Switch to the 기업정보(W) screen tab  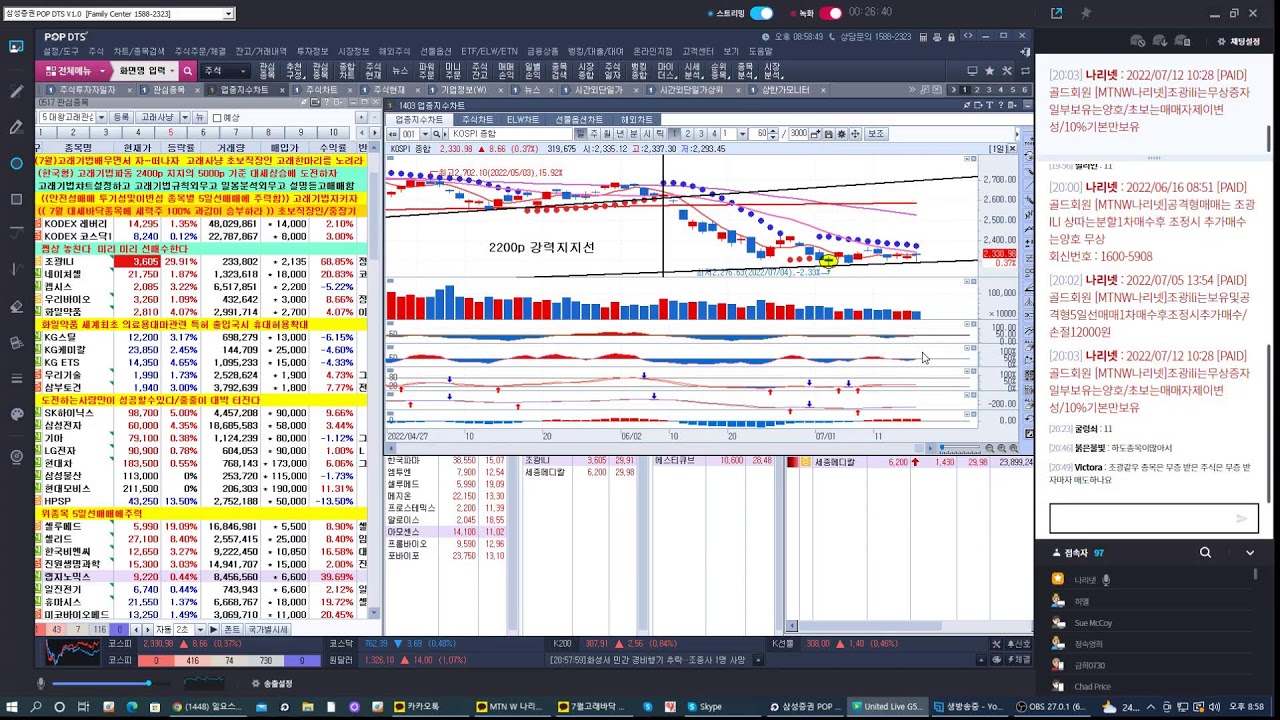(x=463, y=90)
